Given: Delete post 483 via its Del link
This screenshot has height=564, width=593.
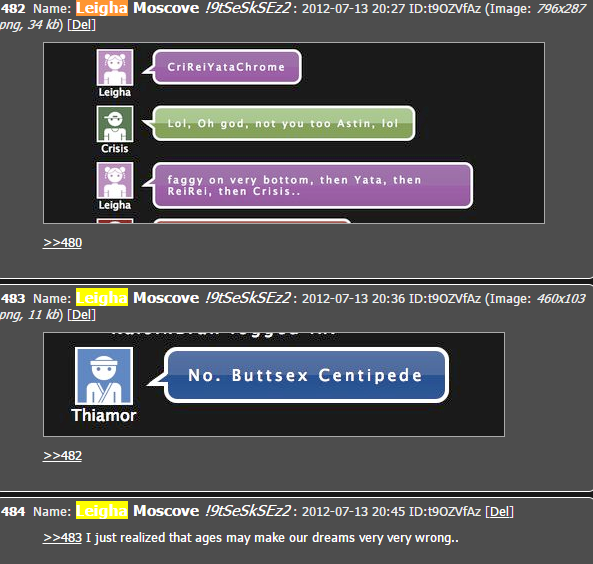Looking at the screenshot, I should point(81,315).
